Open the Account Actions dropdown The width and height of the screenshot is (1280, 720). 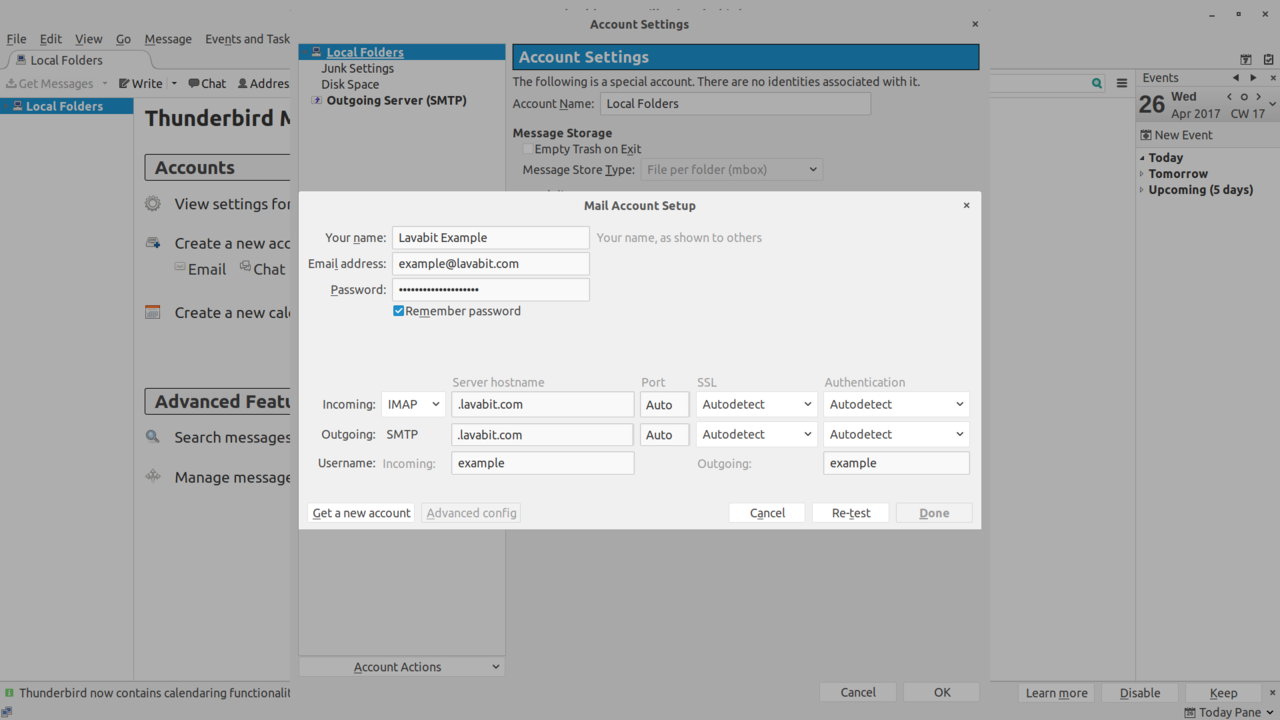pyautogui.click(x=402, y=667)
